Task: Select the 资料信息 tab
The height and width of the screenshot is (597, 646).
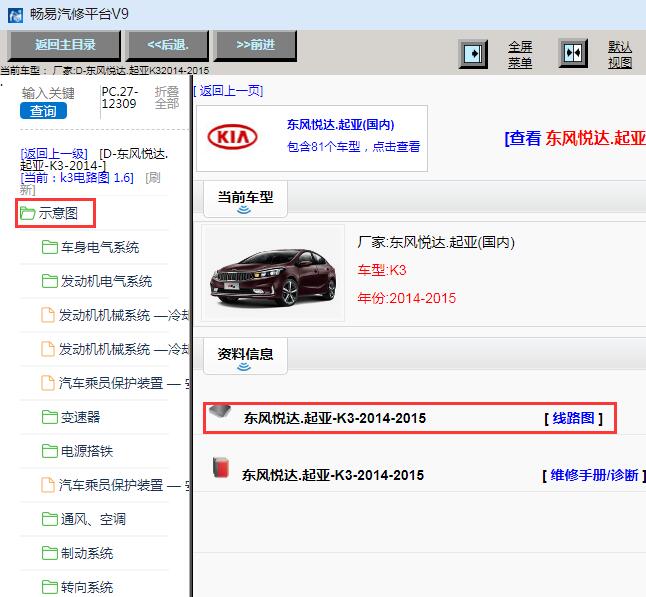Action: coord(245,354)
